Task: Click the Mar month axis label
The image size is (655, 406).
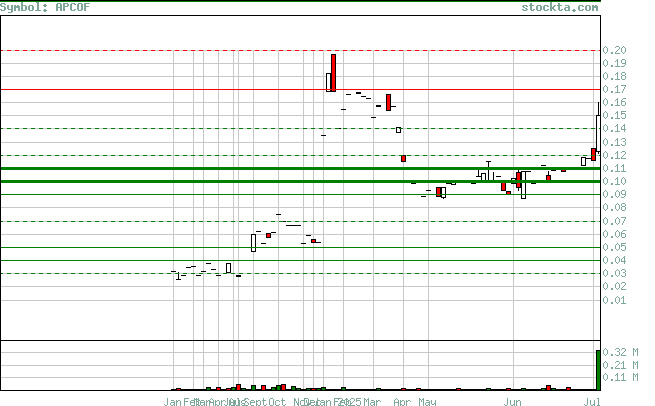Action: [x=372, y=402]
